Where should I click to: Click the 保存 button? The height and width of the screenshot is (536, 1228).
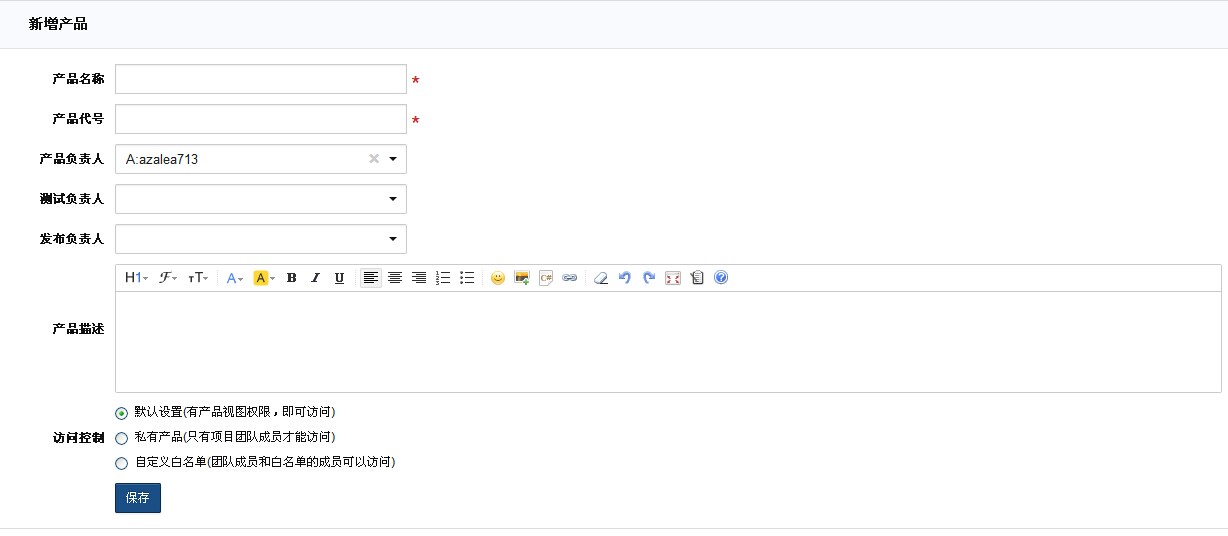point(138,498)
